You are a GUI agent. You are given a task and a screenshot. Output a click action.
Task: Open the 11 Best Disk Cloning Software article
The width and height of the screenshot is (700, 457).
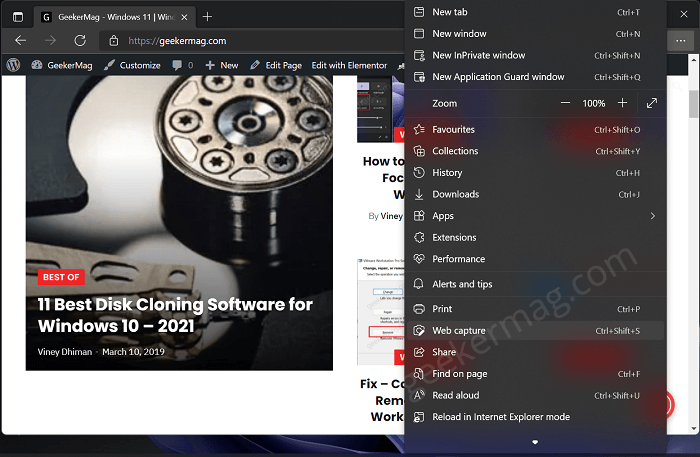click(175, 315)
